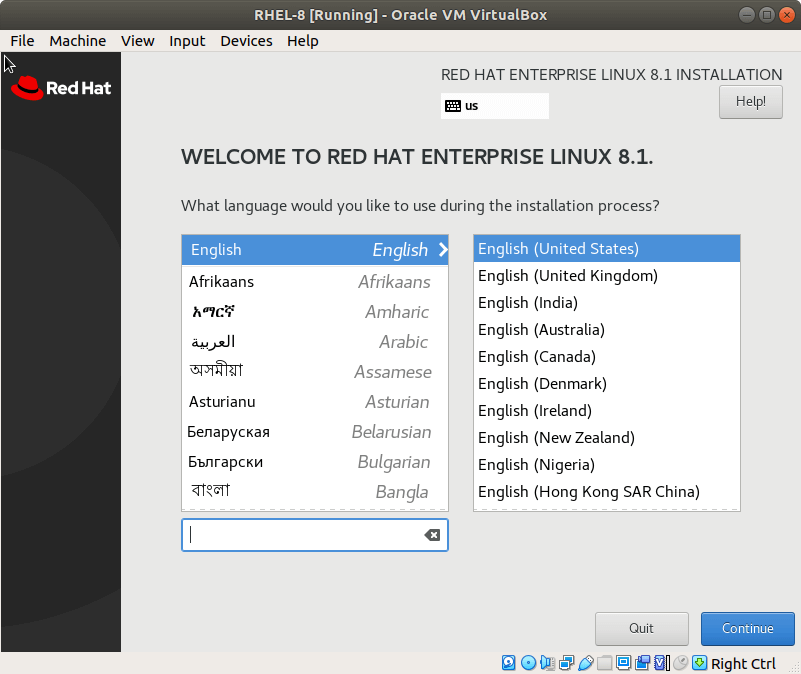Image resolution: width=801 pixels, height=674 pixels.
Task: Open the Devices menu
Action: pos(246,41)
